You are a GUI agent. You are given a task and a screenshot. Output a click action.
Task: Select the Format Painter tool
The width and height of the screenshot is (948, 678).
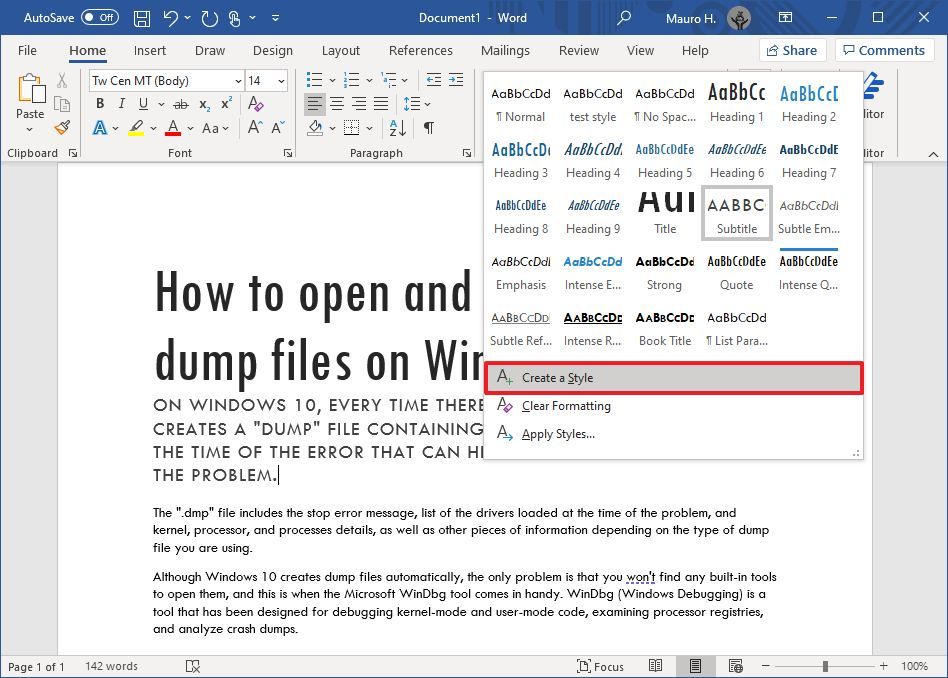point(60,128)
